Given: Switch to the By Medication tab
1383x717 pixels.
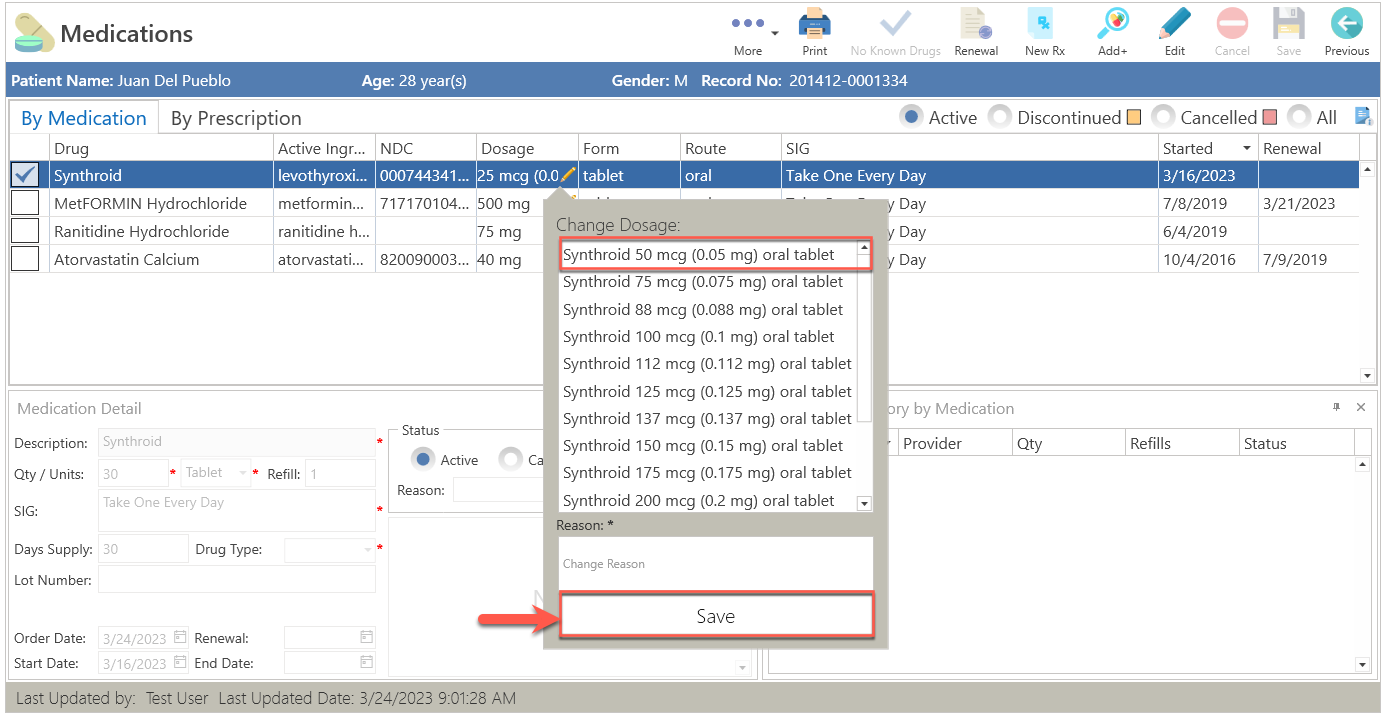Looking at the screenshot, I should coord(84,118).
